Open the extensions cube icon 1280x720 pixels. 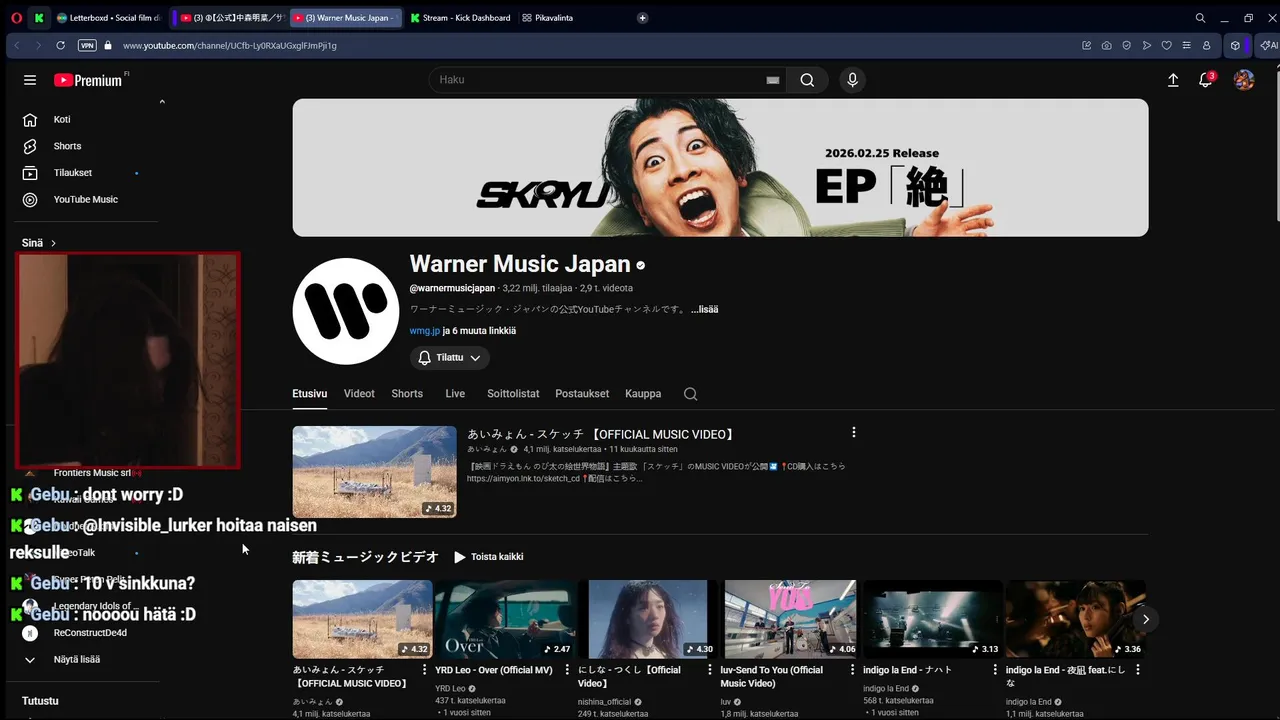[1235, 45]
